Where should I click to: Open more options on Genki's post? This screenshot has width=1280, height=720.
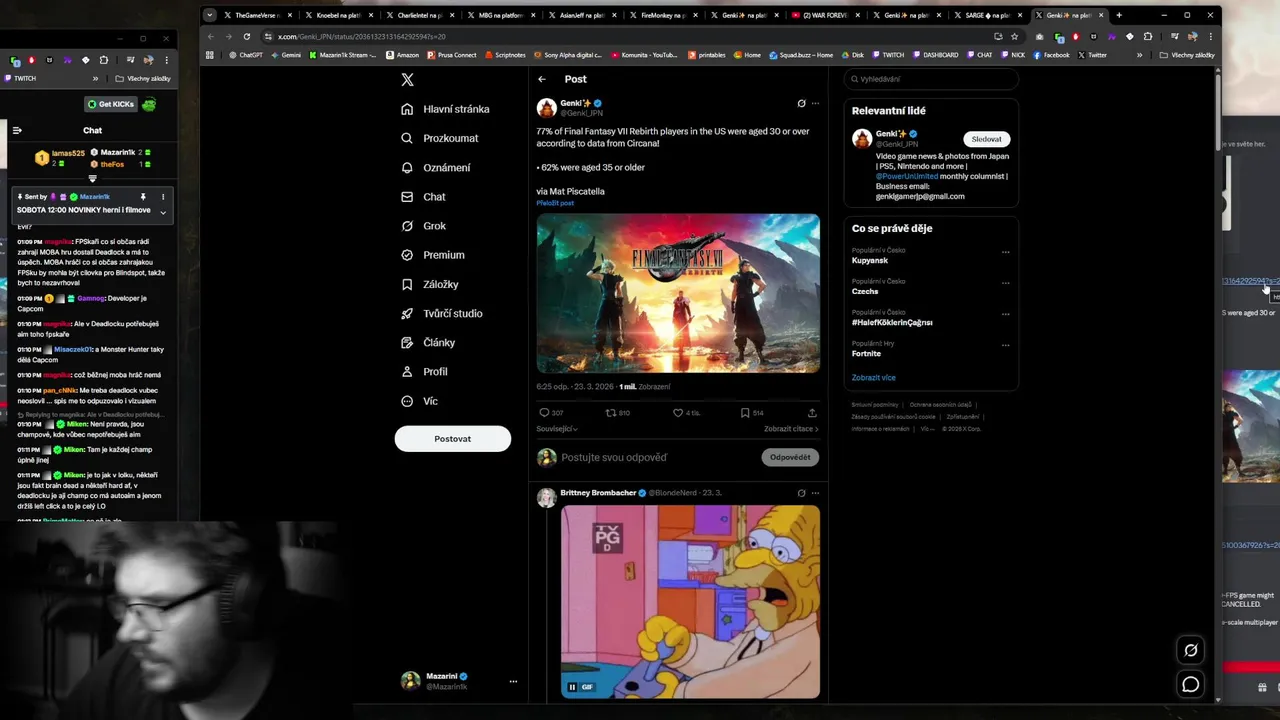815,103
